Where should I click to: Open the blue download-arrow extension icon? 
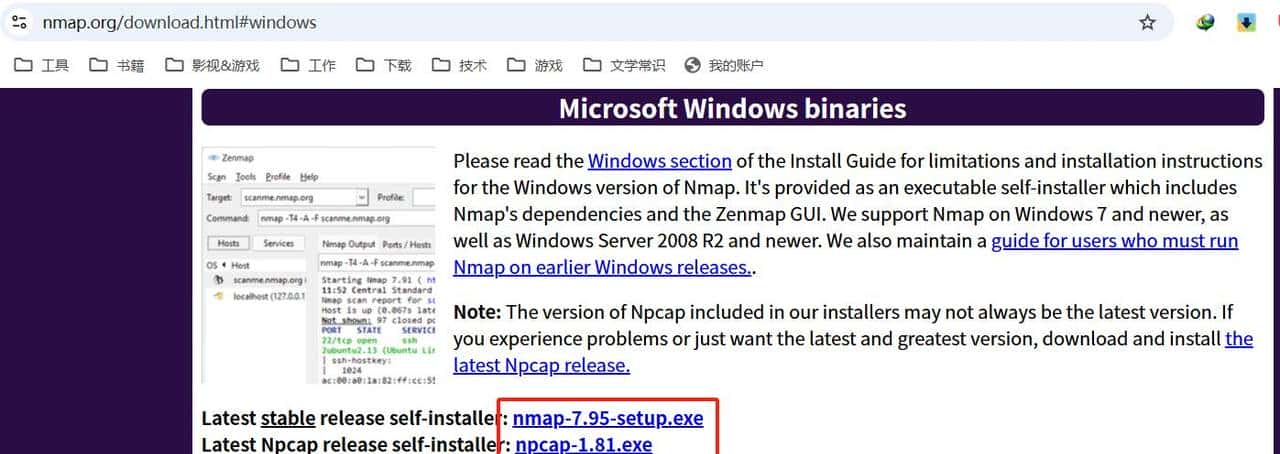click(1246, 22)
